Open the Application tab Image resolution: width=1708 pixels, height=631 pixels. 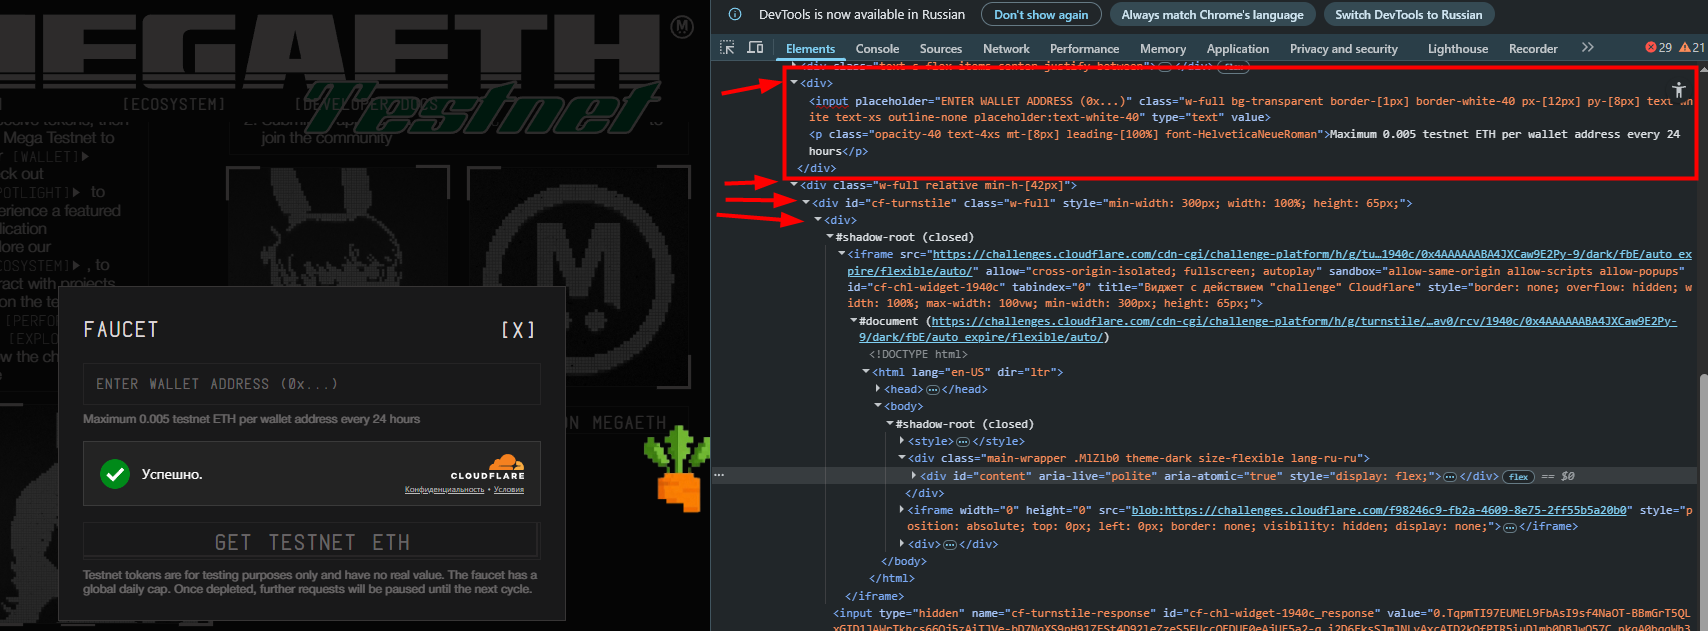(x=1238, y=48)
